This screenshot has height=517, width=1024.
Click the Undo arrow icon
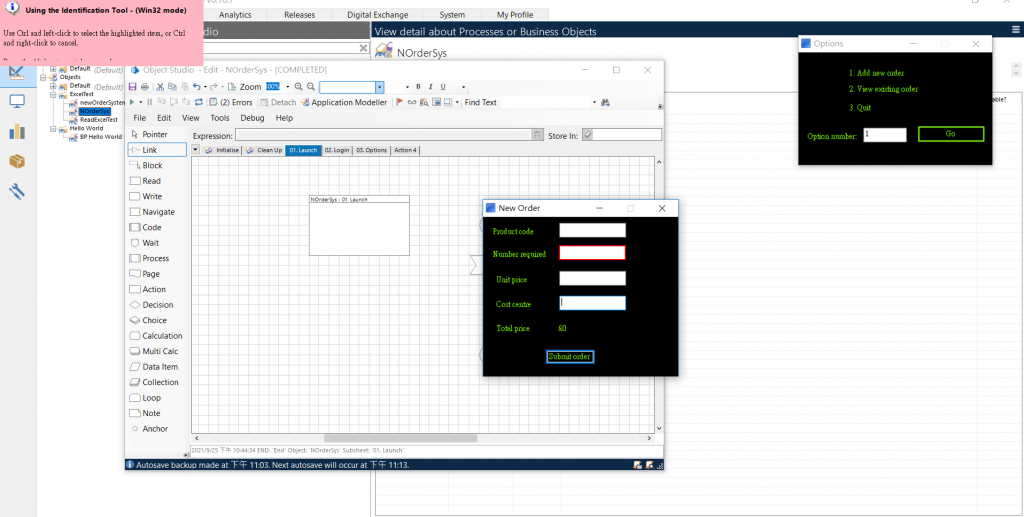[x=196, y=87]
